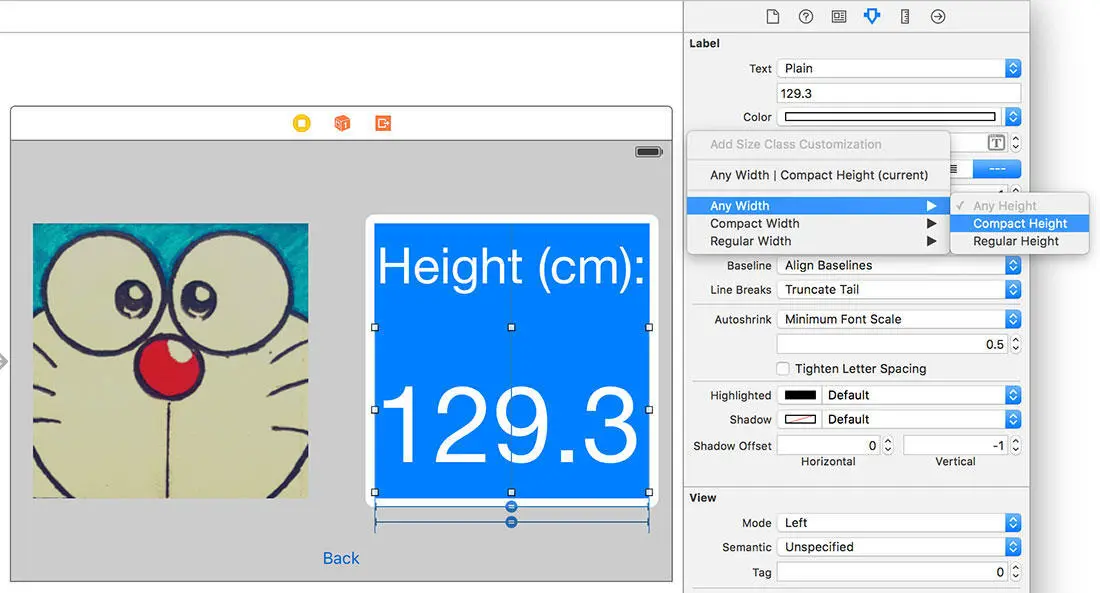Click the Vertical shadow offset field

pos(955,446)
